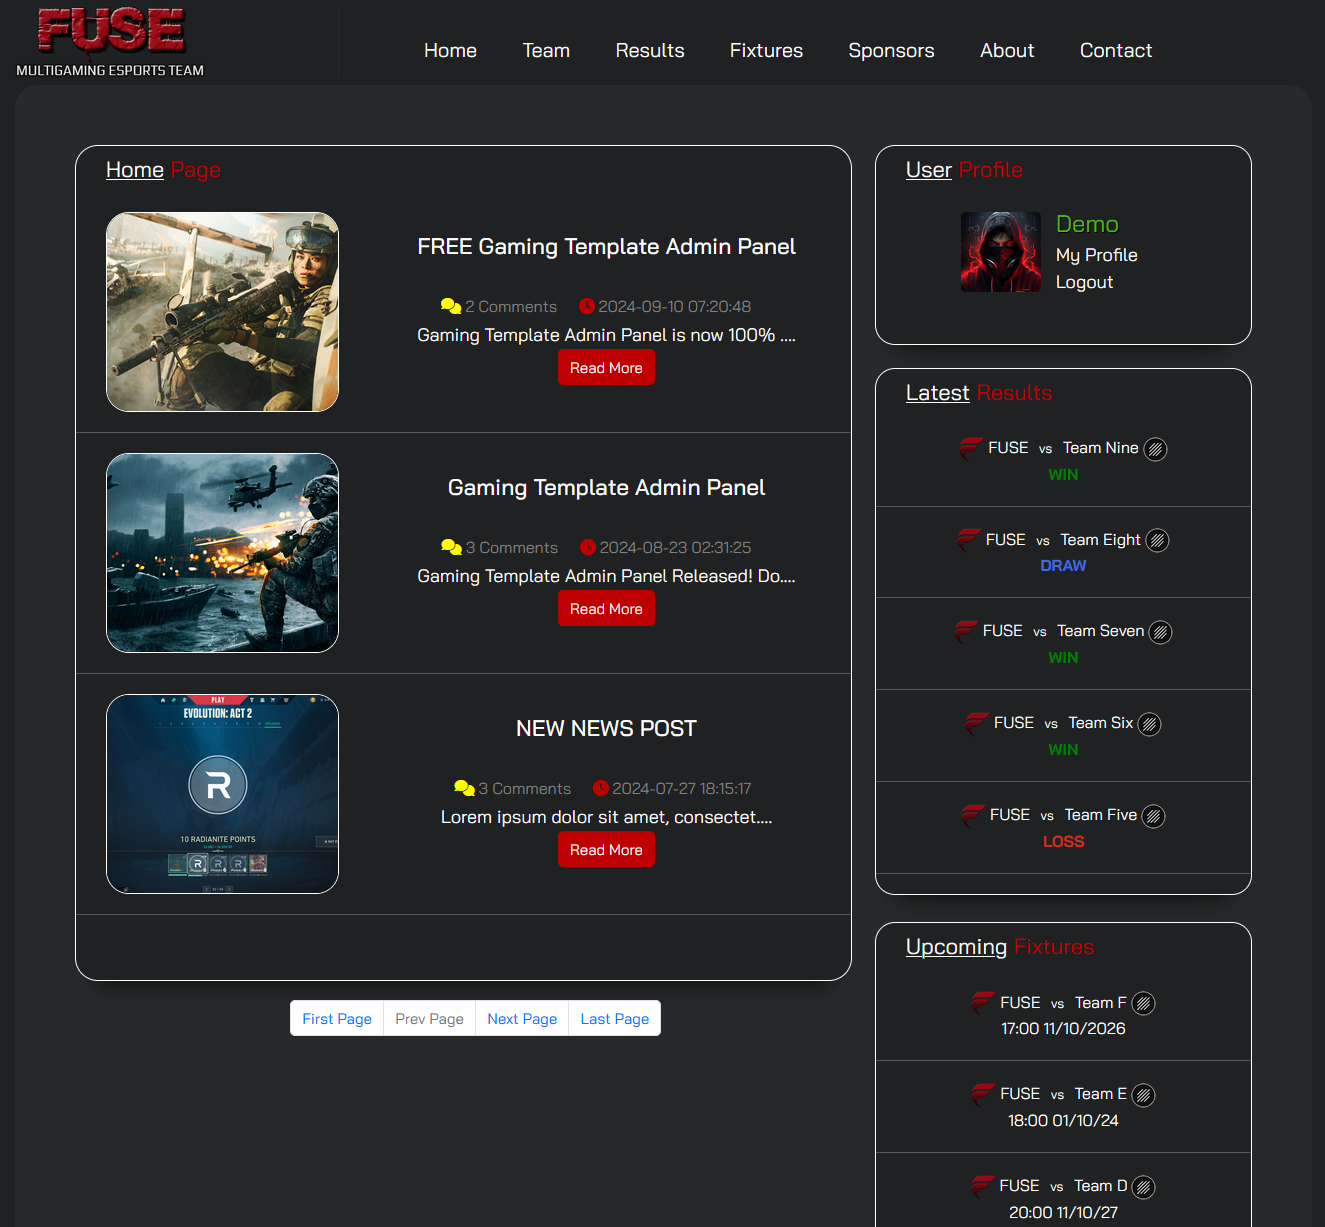Click Team Five's round logo icon
Image resolution: width=1325 pixels, height=1227 pixels.
point(1153,816)
